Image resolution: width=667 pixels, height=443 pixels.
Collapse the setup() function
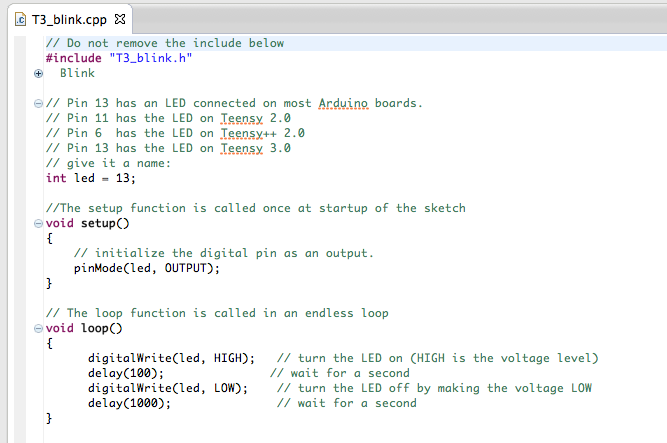[38, 223]
